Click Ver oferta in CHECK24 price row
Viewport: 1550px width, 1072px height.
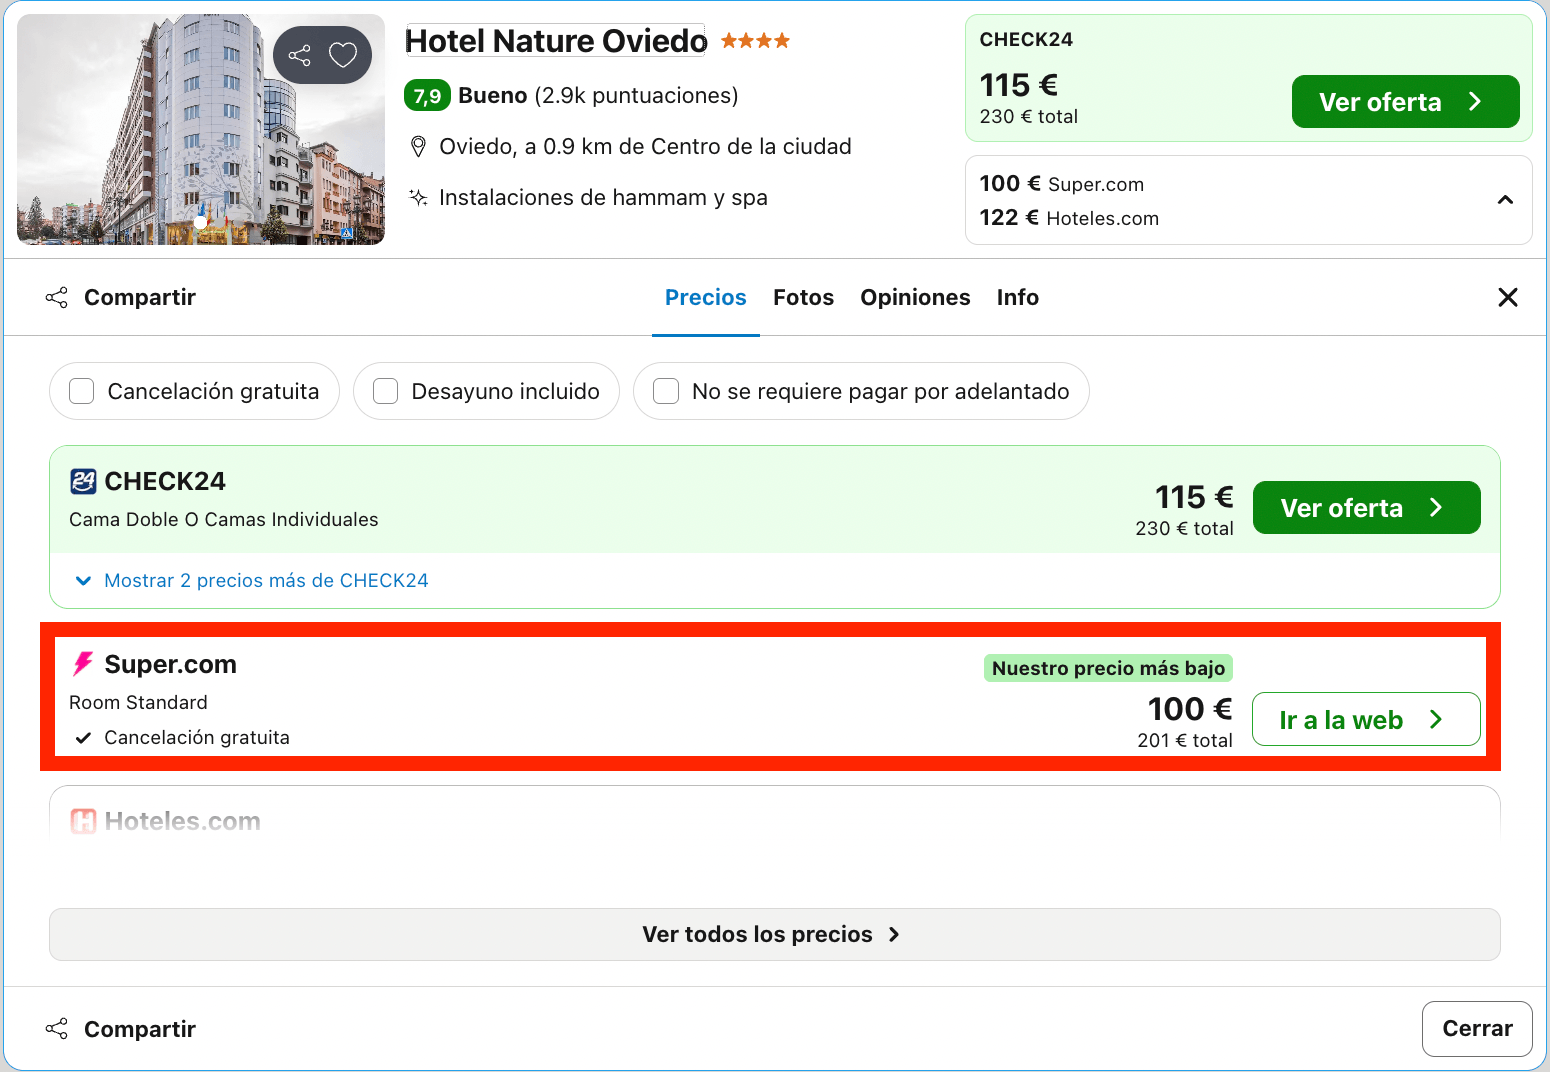click(x=1367, y=508)
